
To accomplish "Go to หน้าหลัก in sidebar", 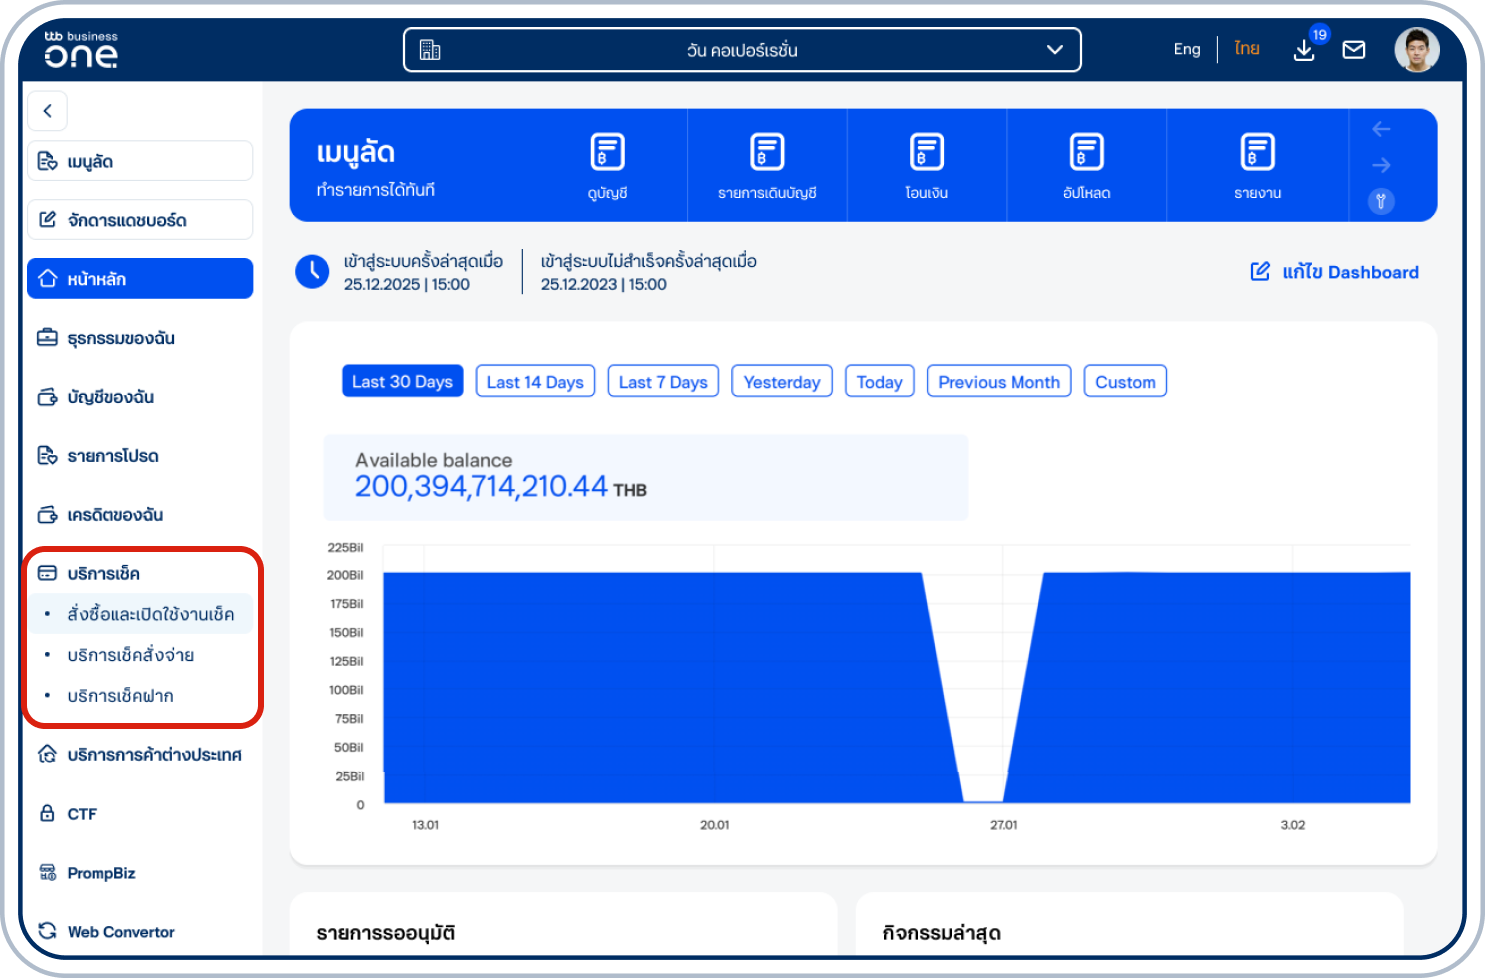I will [x=140, y=279].
